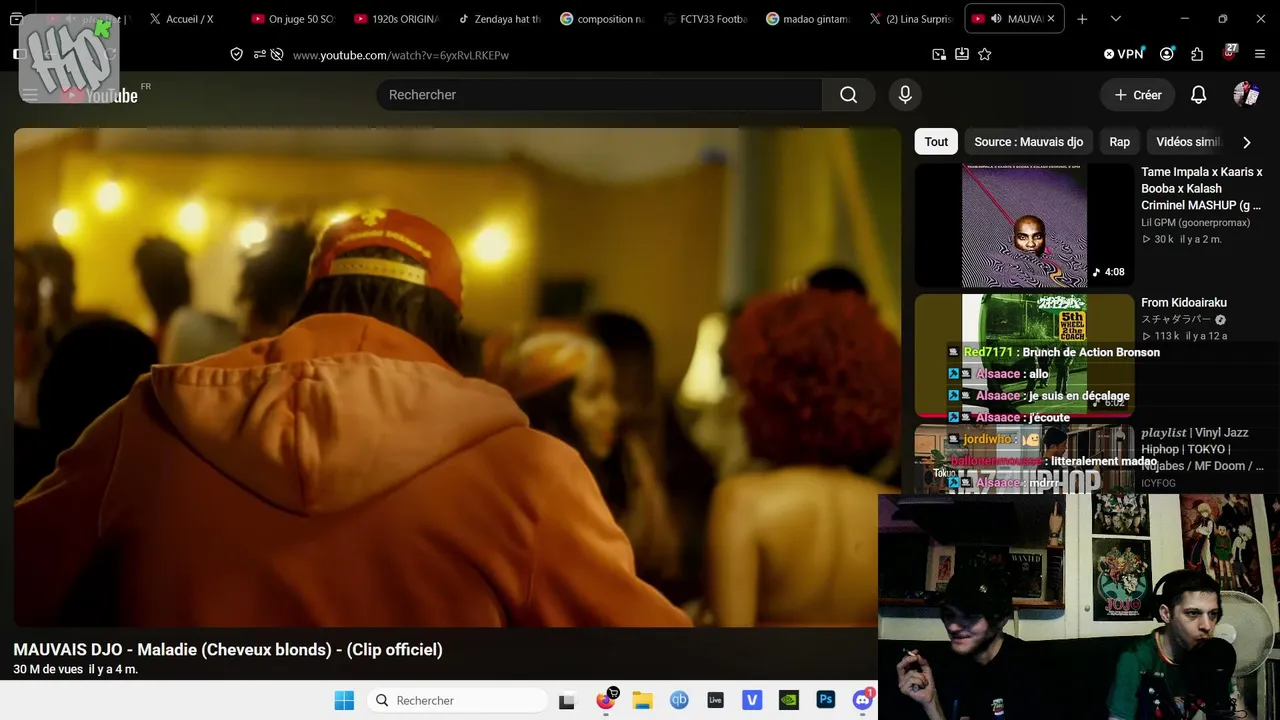Click the browser address bar URL

400,55
